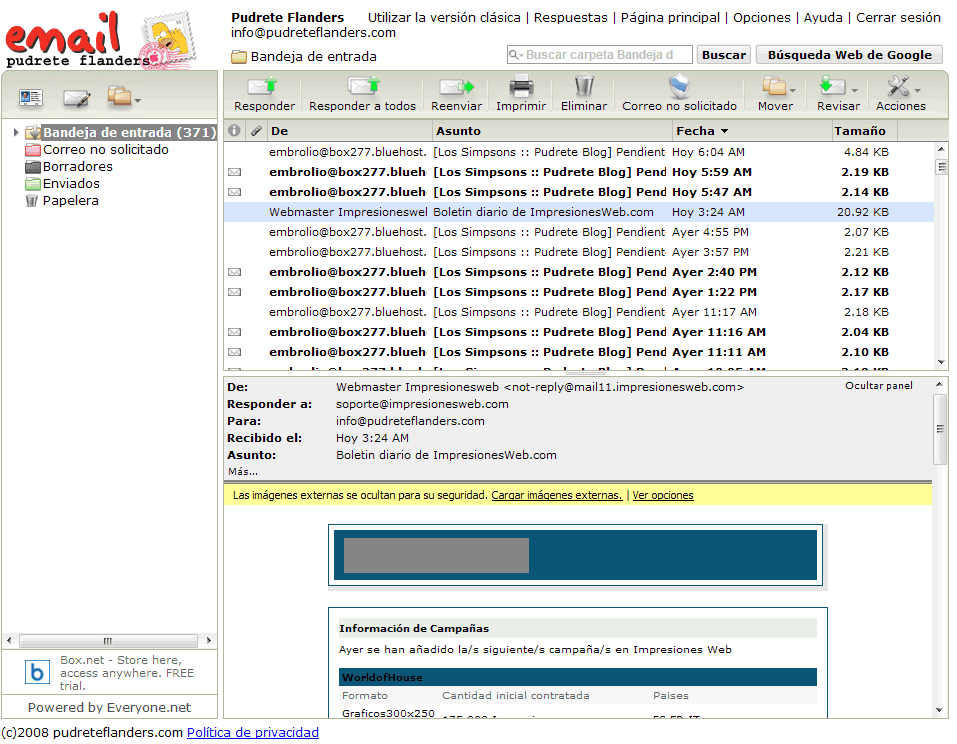Screen dimensions: 957x744
Task: Open the embrolio message from Hoy 6:04 AM
Action: pos(579,152)
